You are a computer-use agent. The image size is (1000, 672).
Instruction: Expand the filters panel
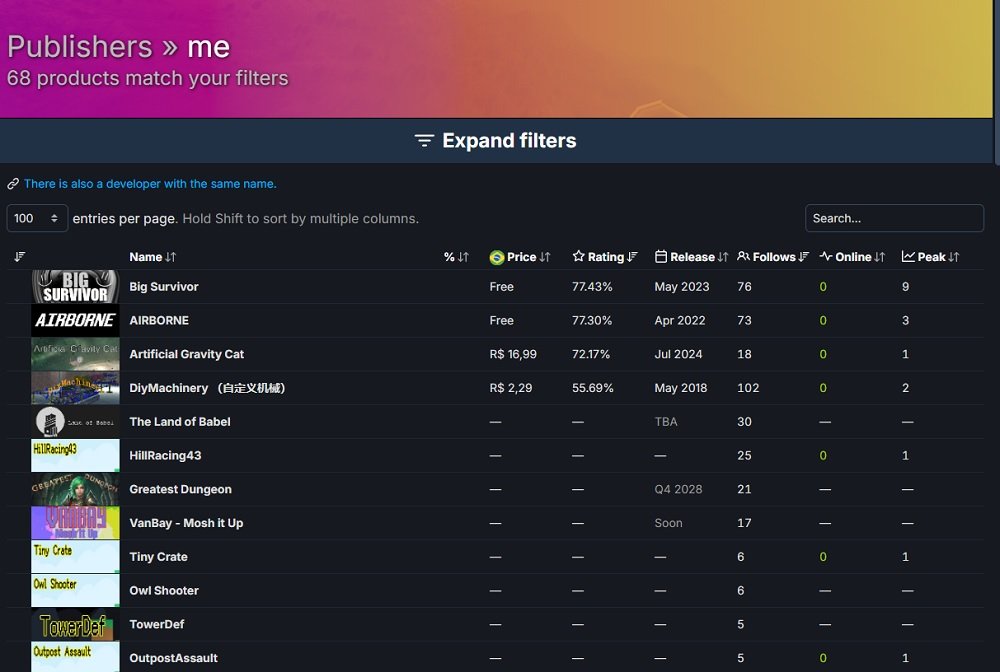point(509,141)
